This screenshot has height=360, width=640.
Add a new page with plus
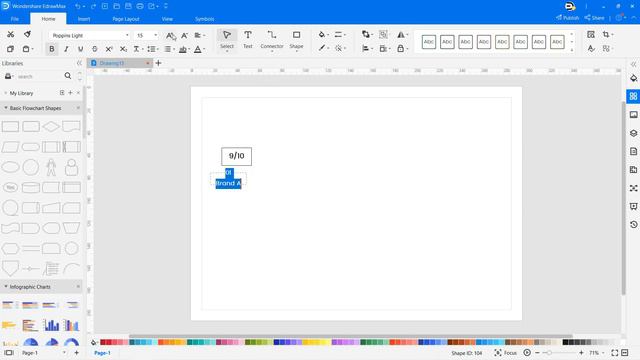tap(76, 353)
